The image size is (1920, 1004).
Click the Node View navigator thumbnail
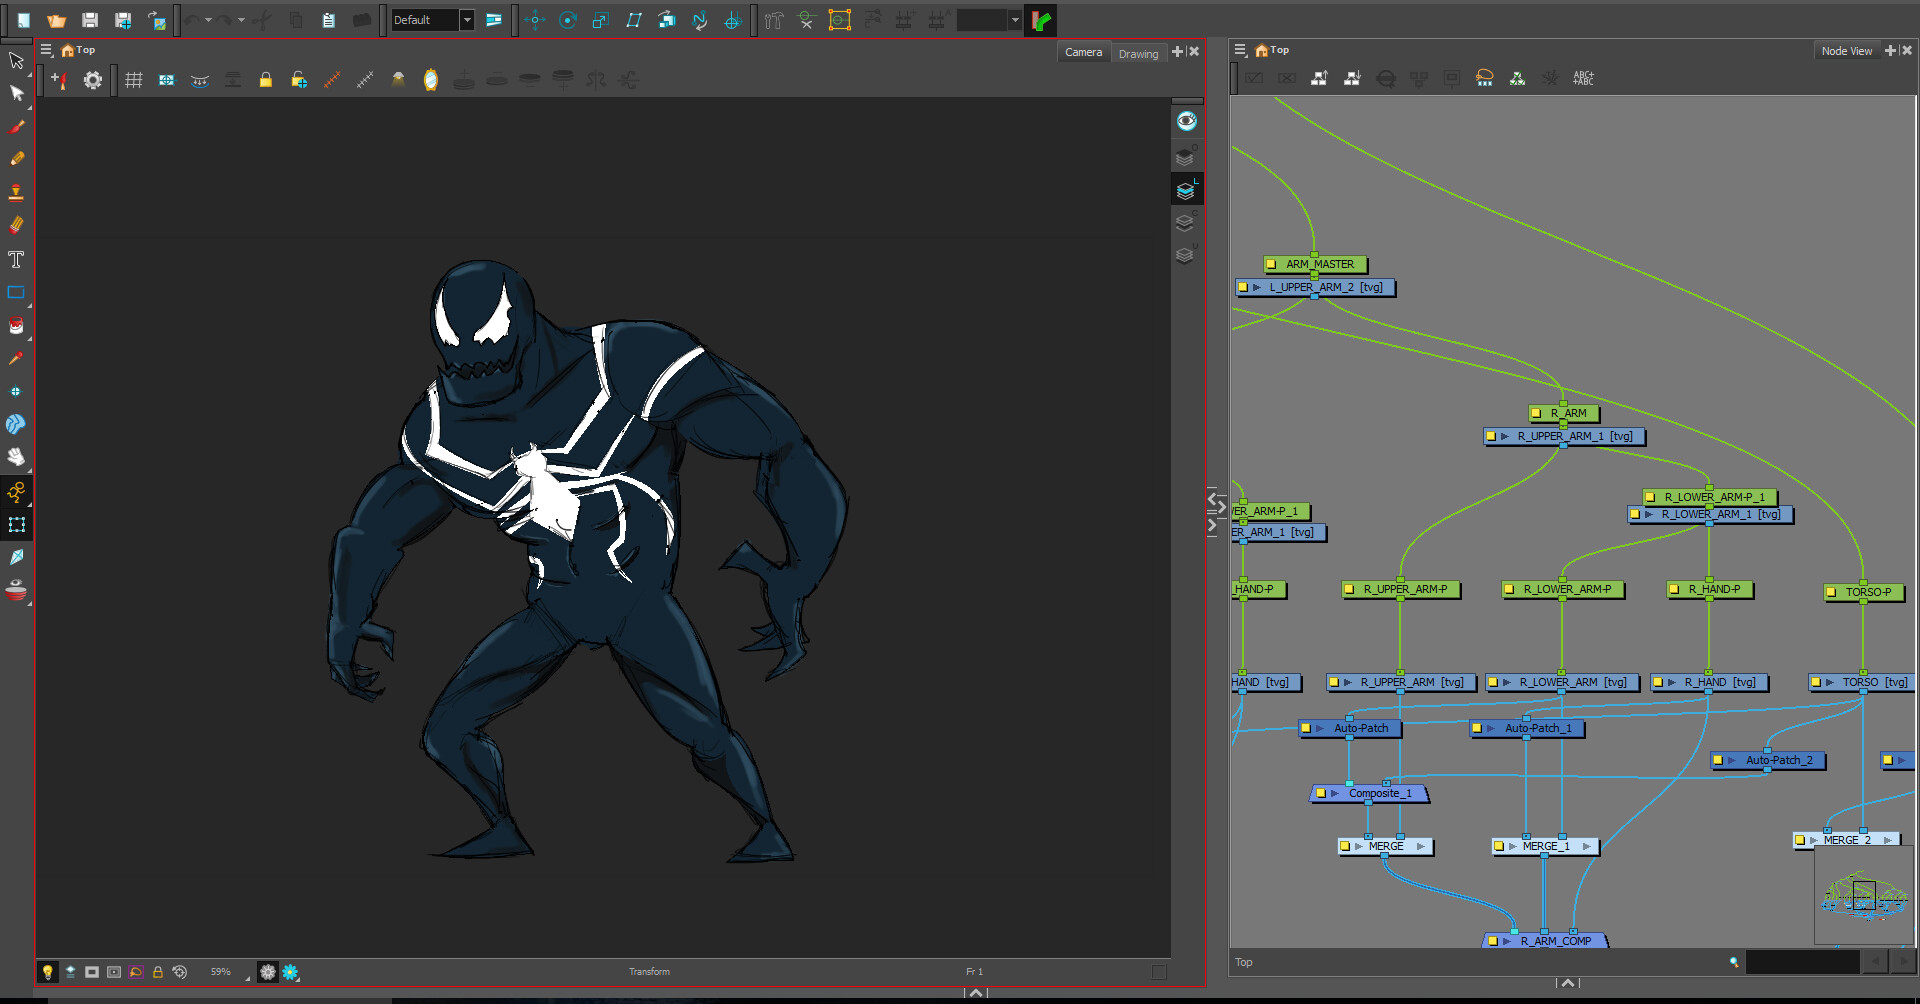[x=1865, y=894]
